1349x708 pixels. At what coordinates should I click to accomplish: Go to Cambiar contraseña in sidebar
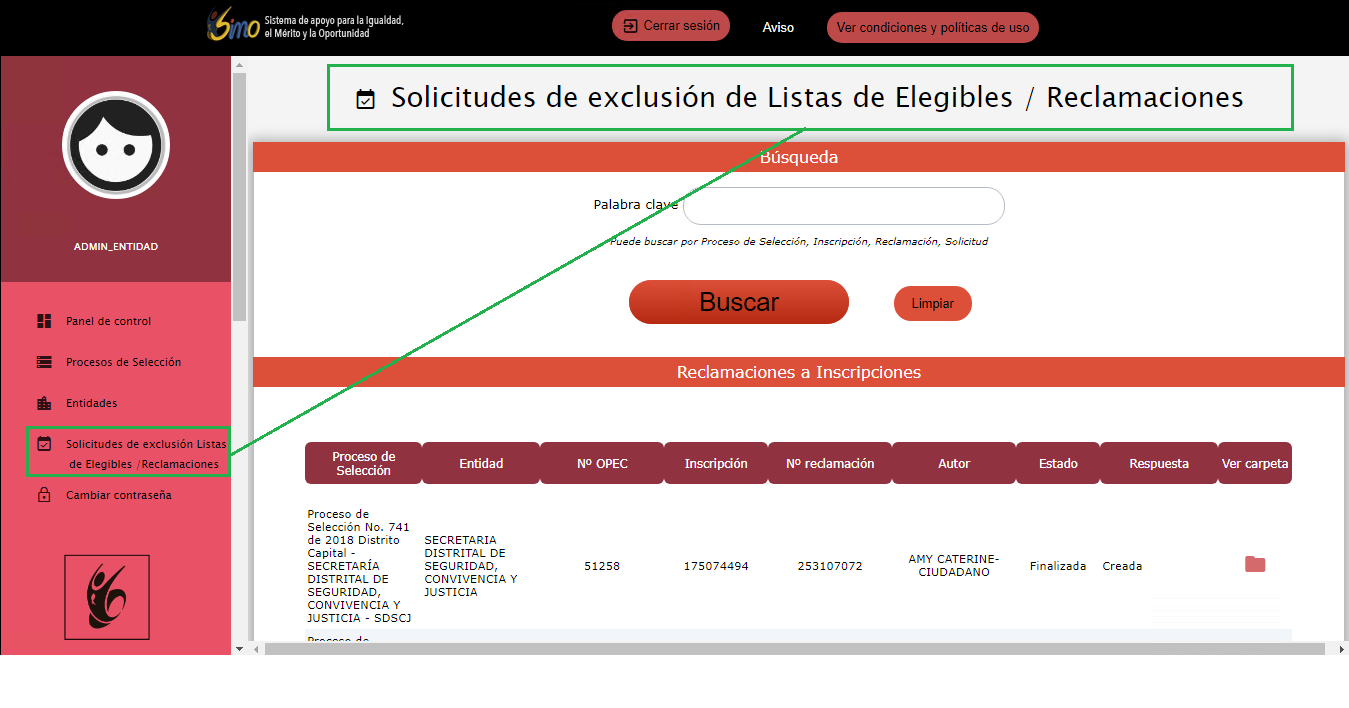118,495
